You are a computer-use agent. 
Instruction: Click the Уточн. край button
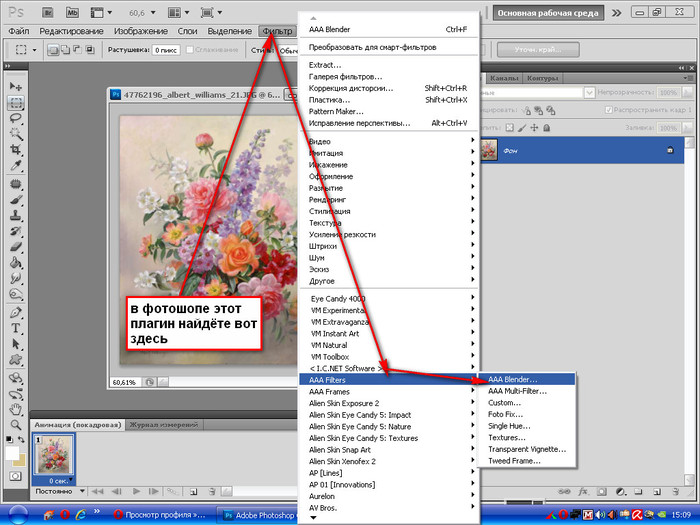tap(538, 50)
